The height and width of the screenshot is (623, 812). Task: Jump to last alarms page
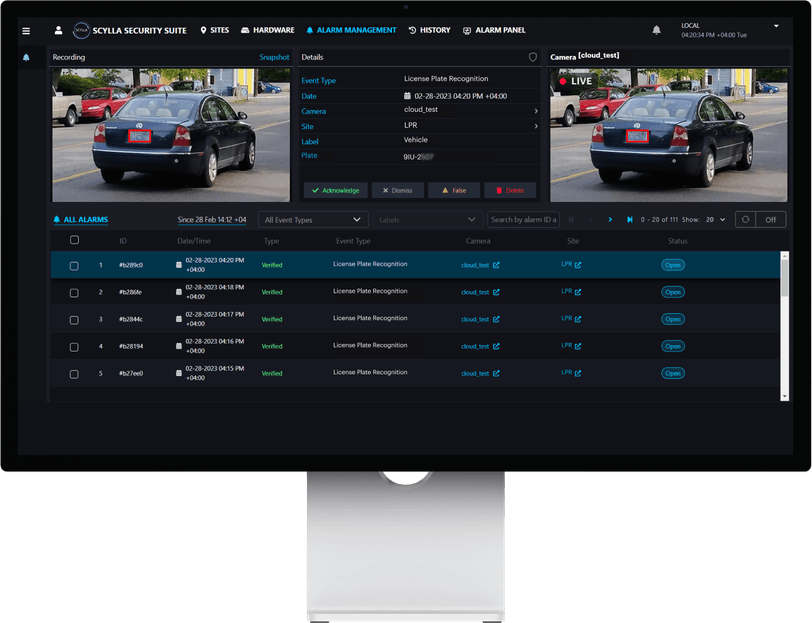(630, 220)
